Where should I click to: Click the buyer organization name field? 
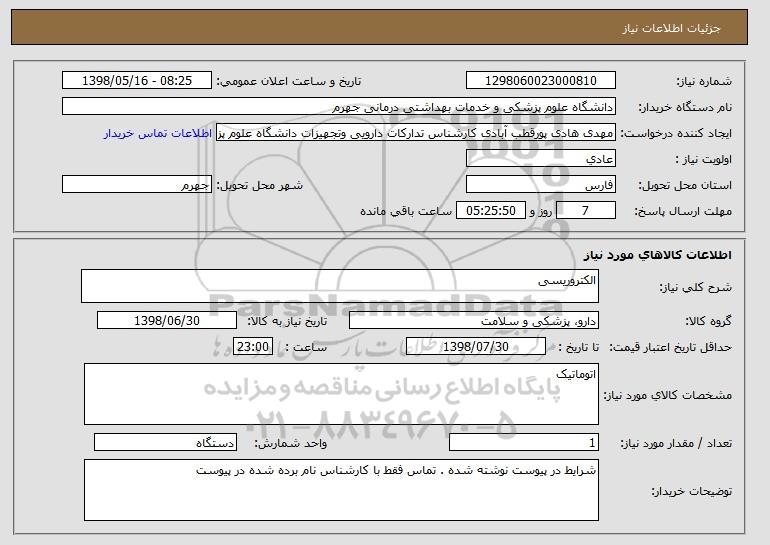click(339, 107)
